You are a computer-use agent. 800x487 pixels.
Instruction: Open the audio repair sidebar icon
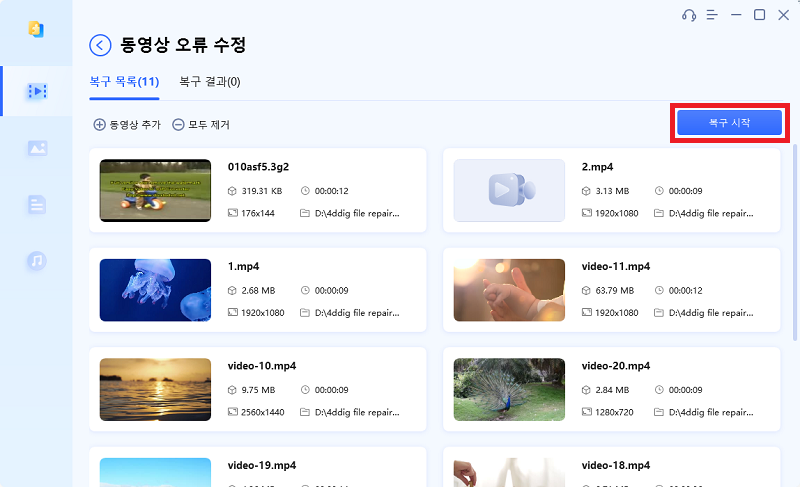(x=37, y=261)
